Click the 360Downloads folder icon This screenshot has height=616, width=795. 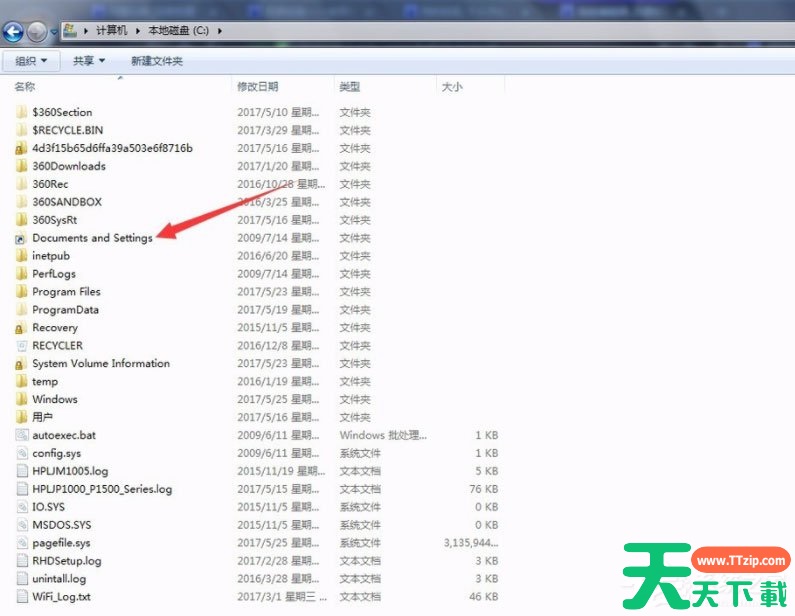[x=22, y=166]
